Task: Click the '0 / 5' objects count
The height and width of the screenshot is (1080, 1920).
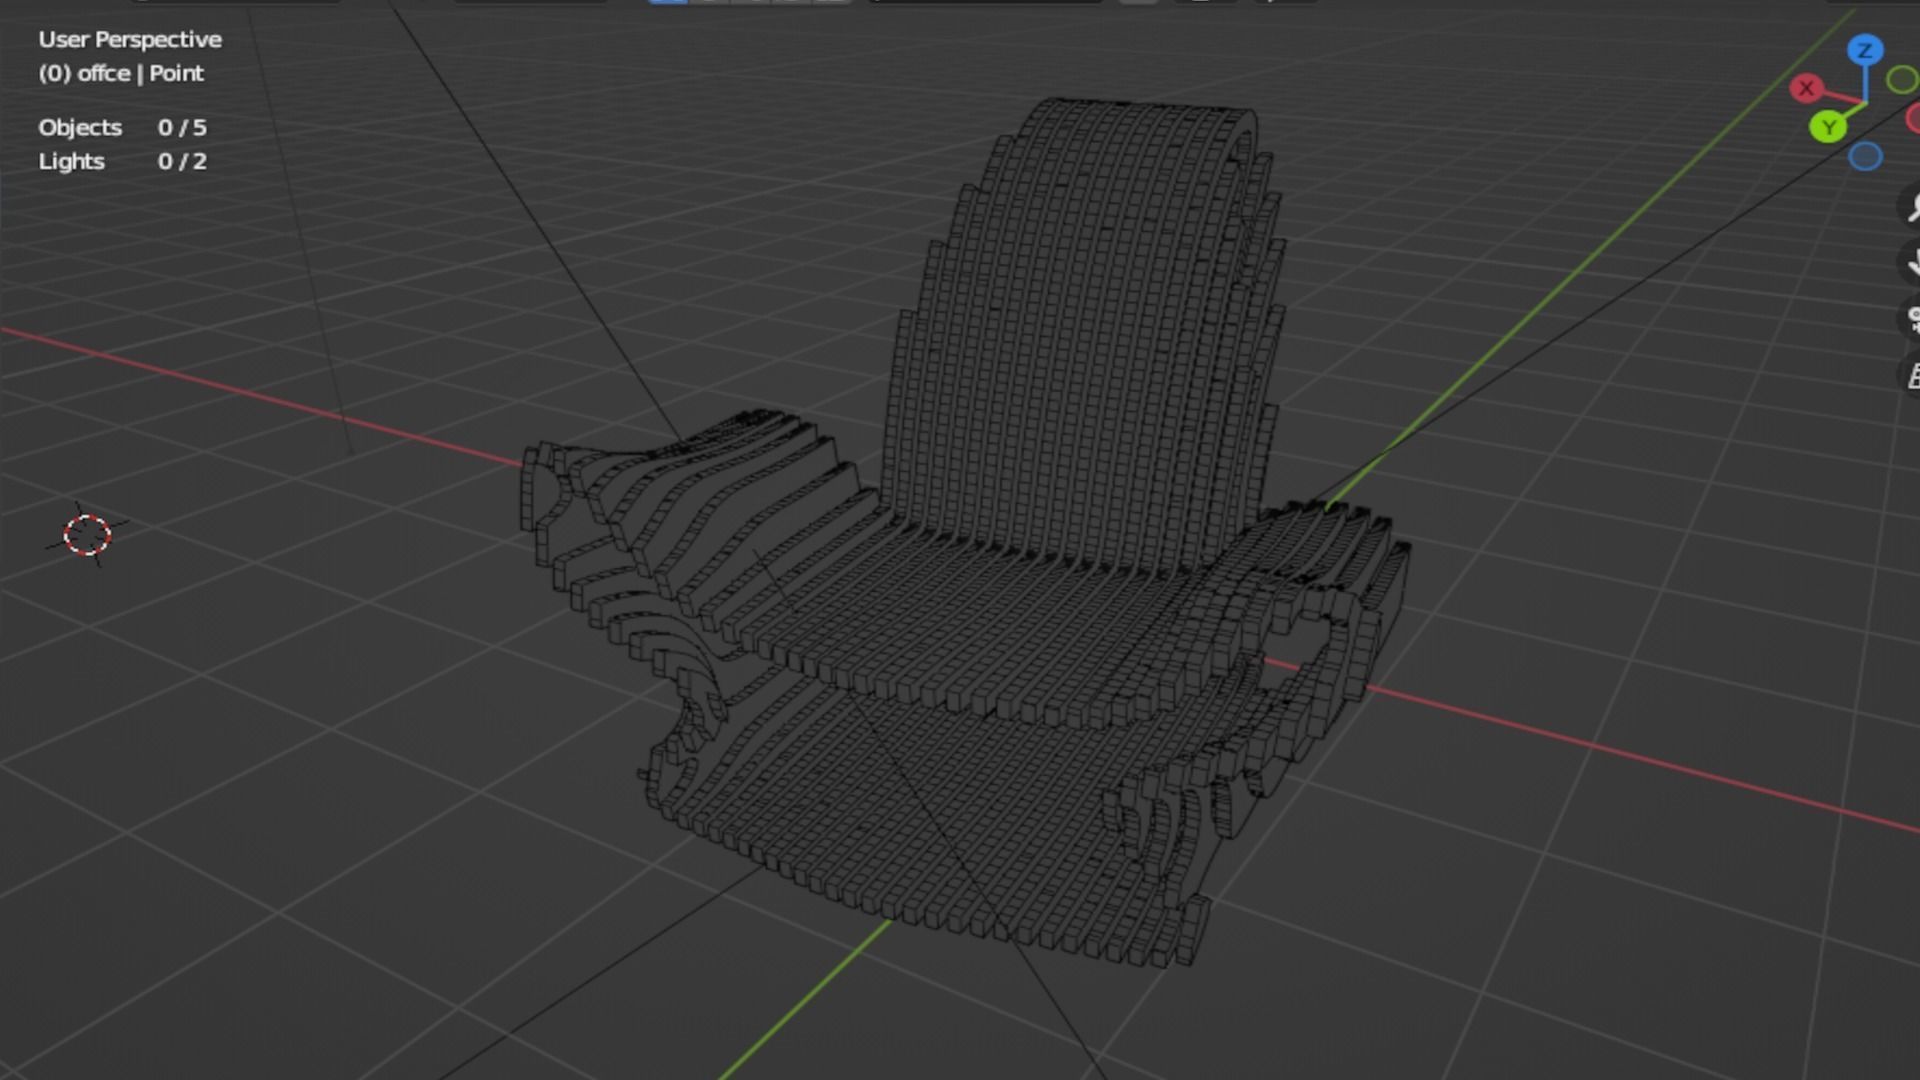Action: (182, 128)
